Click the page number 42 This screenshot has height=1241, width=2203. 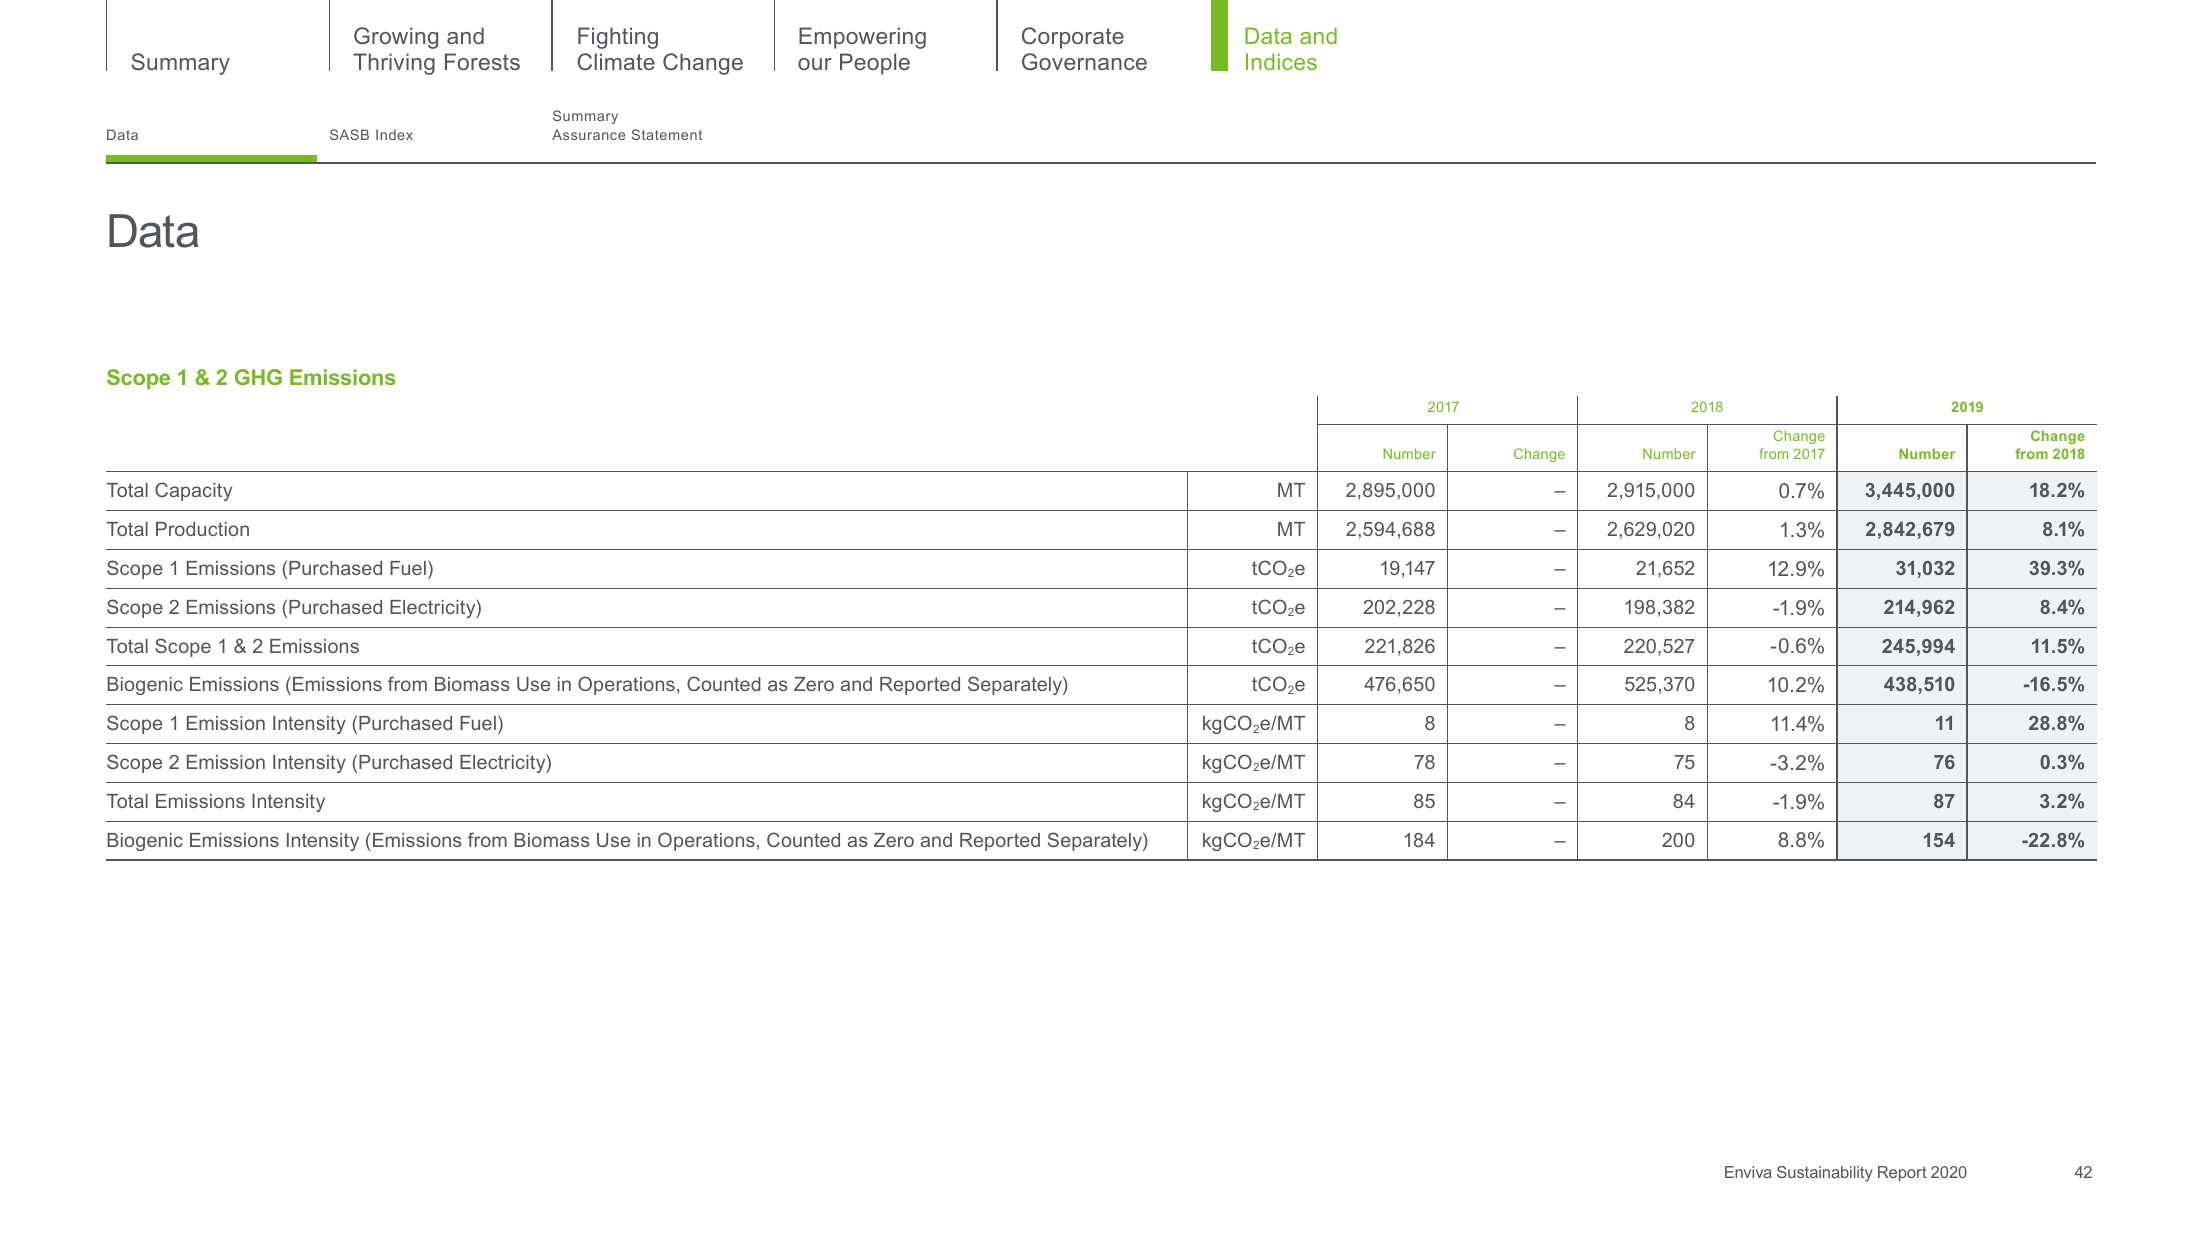[2083, 1172]
